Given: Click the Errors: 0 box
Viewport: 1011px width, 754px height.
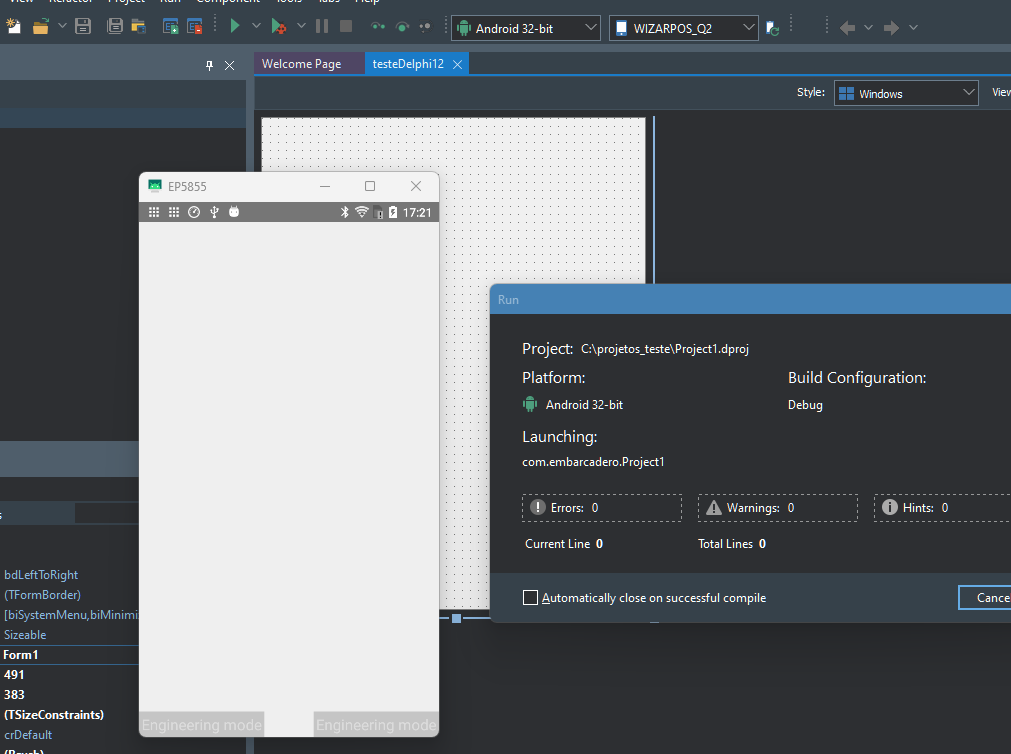Looking at the screenshot, I should pyautogui.click(x=602, y=508).
